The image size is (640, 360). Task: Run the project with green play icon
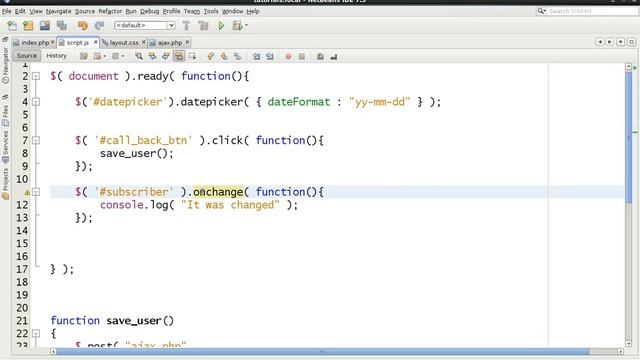[x=221, y=26]
